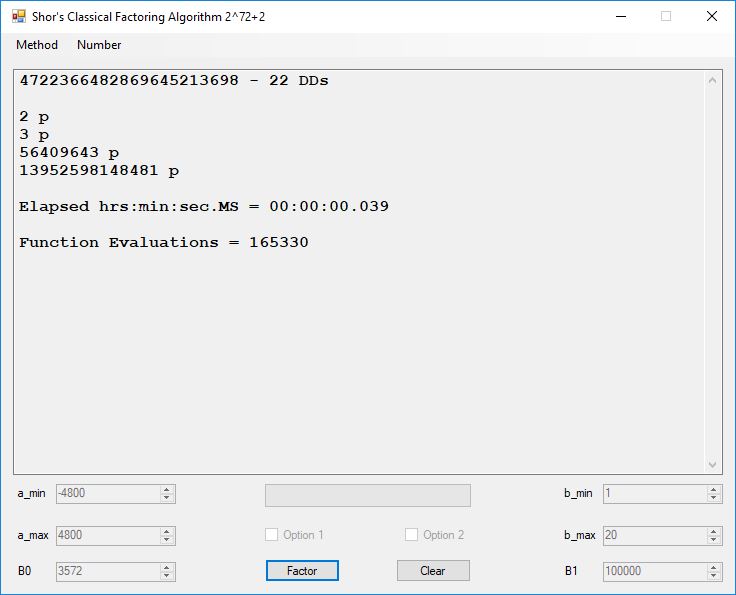The width and height of the screenshot is (736, 595).
Task: Decrease a_min with the down arrow
Action: 167,498
